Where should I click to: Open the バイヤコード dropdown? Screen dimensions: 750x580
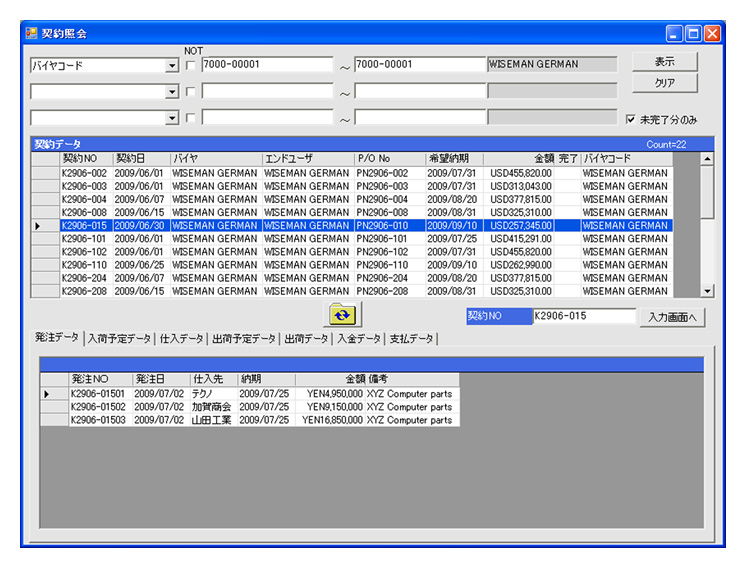[x=172, y=66]
